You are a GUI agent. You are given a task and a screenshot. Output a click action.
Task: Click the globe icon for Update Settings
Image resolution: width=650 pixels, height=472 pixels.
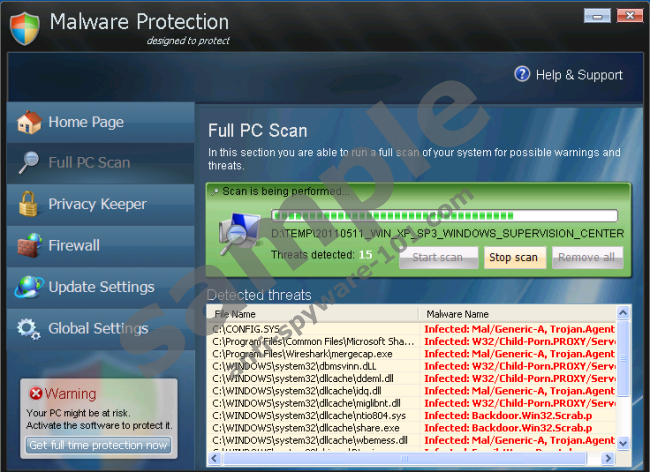coord(29,287)
